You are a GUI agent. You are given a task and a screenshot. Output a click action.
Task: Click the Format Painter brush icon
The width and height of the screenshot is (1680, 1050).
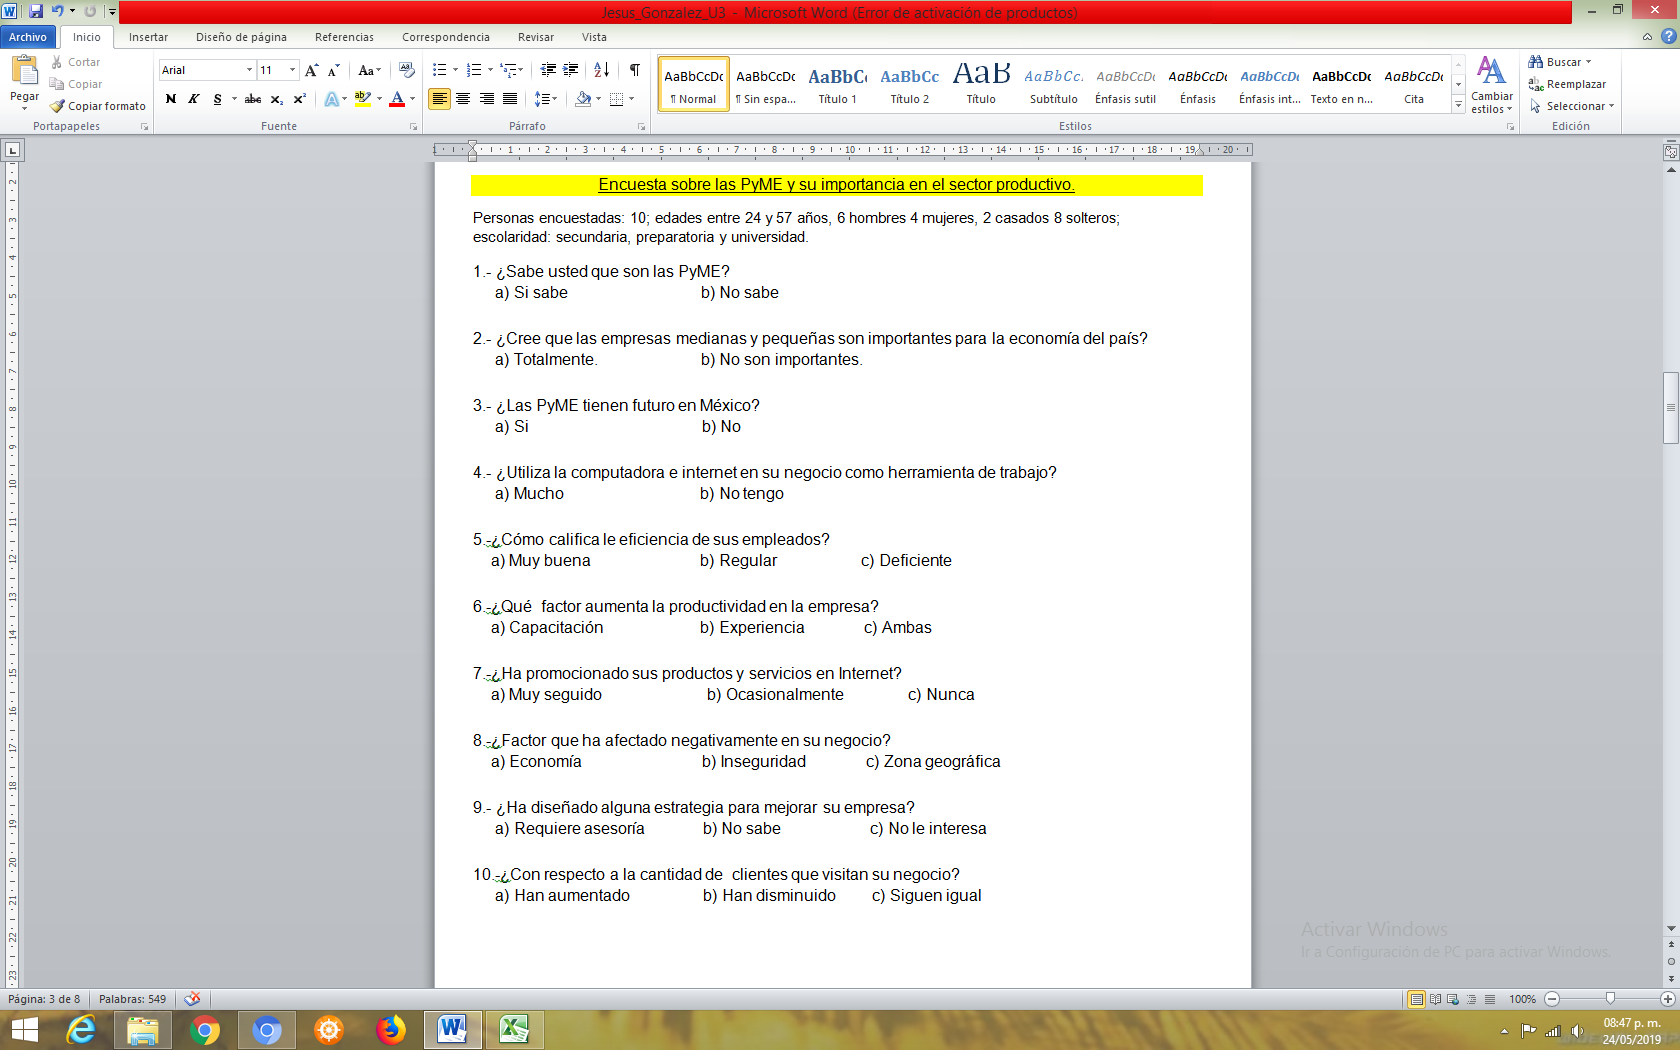tap(57, 106)
